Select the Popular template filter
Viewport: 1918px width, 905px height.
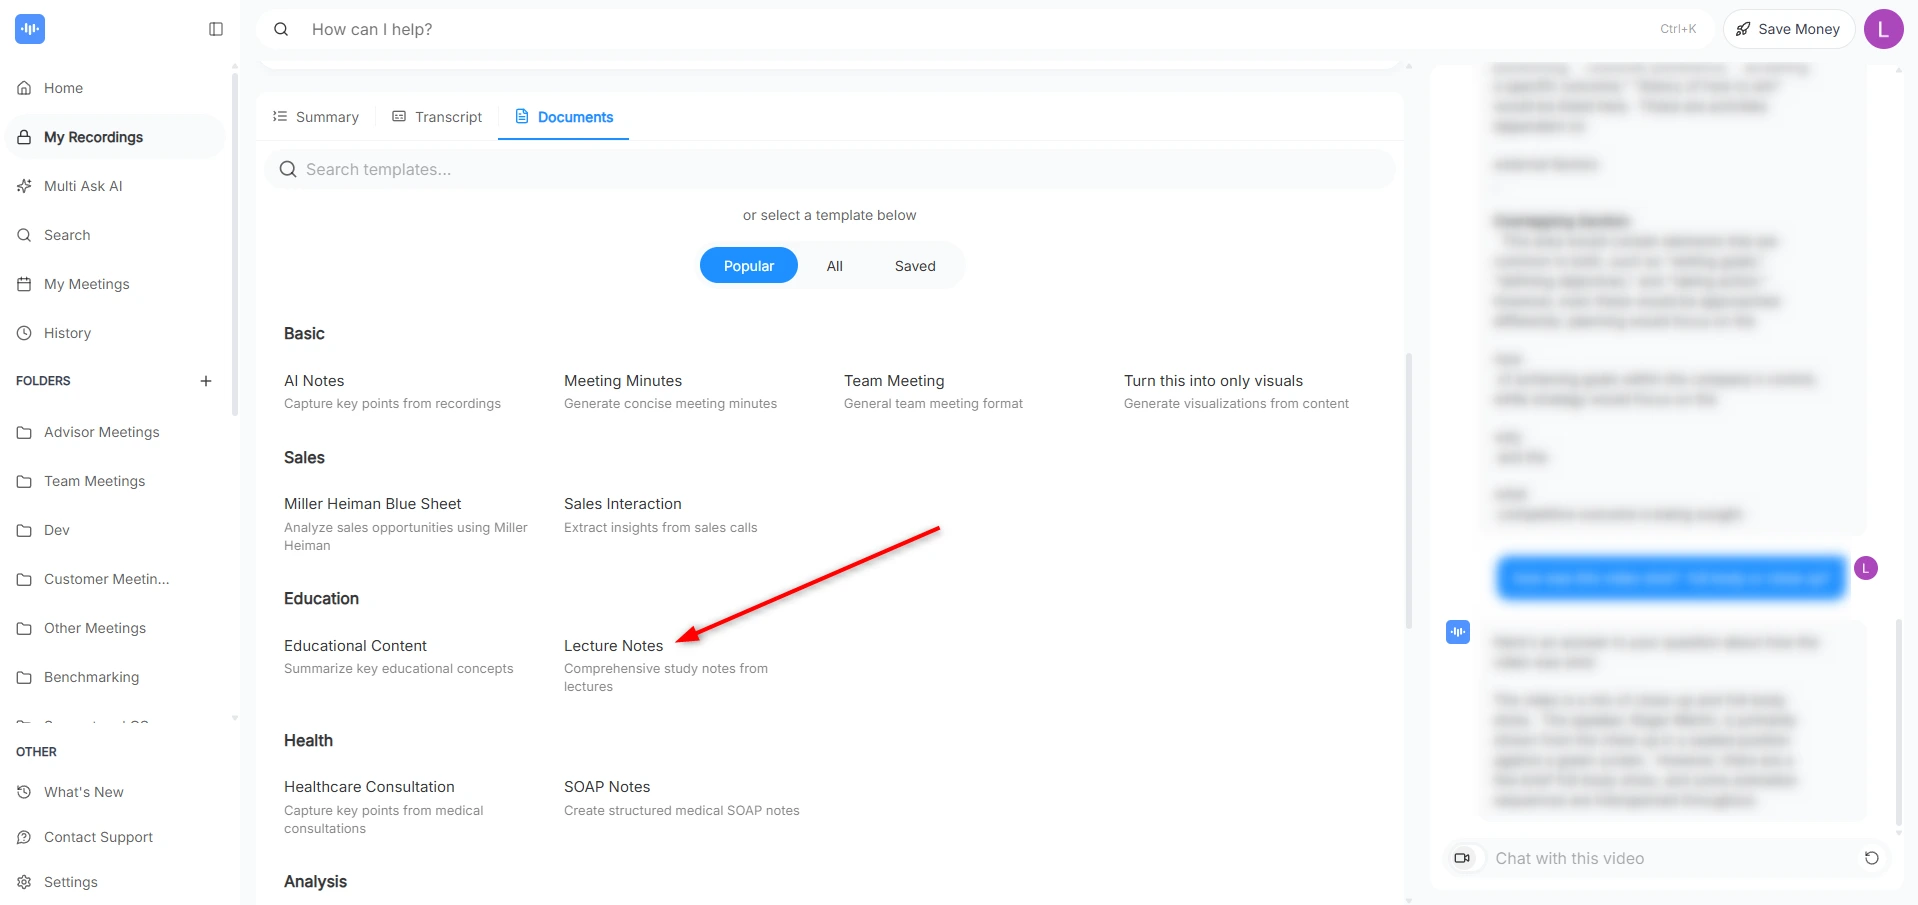pos(748,266)
